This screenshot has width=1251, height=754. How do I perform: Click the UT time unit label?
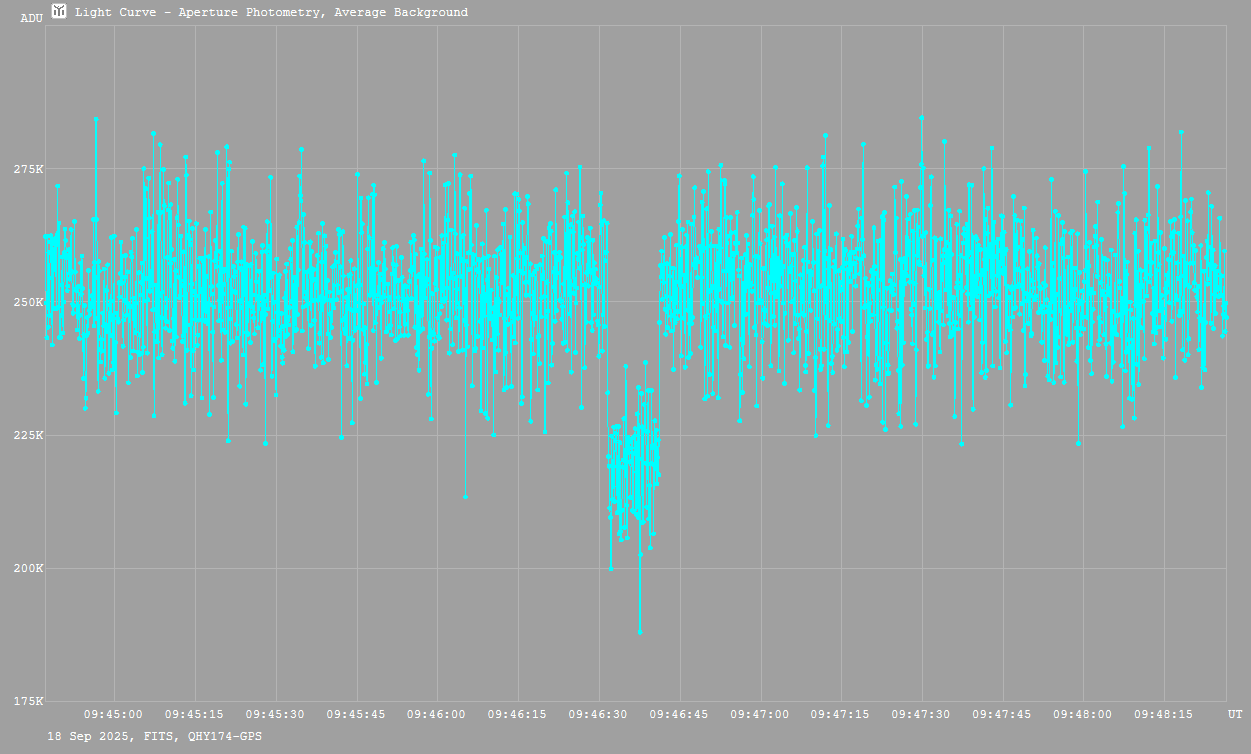tap(1235, 715)
